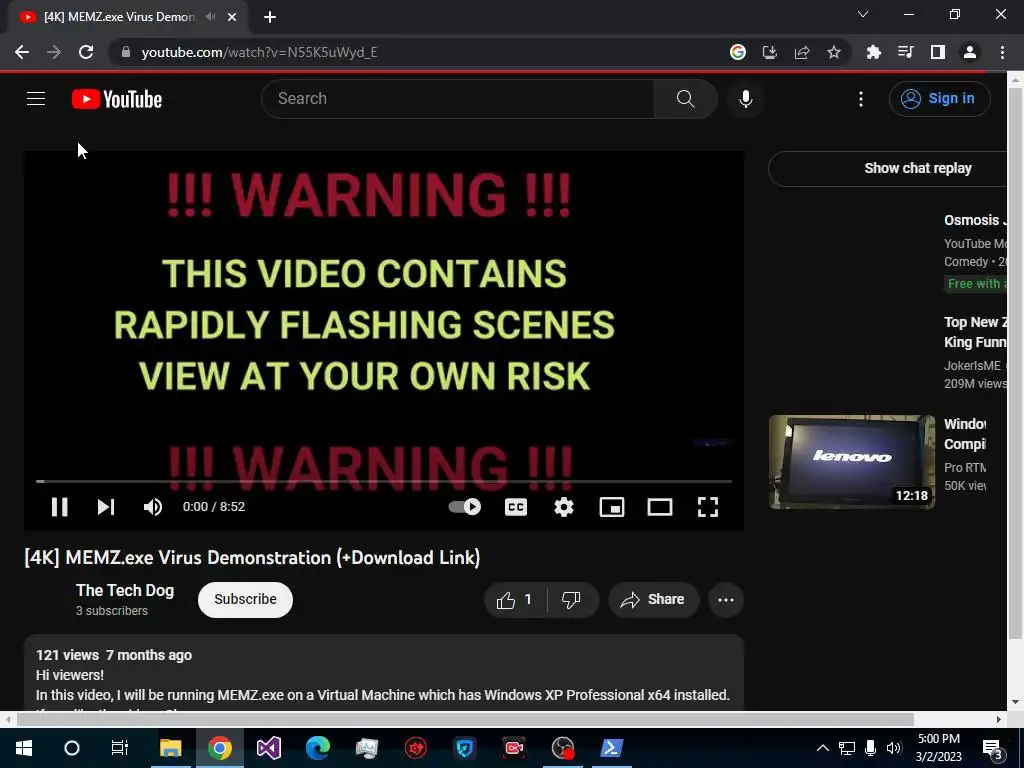Open the Osmosis suggested video title

975,220
